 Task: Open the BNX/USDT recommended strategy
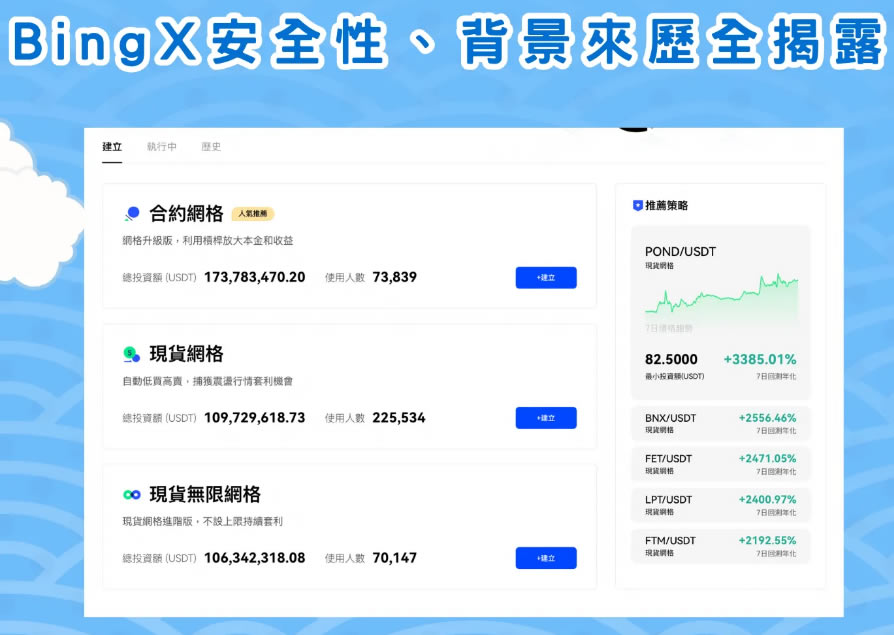(x=720, y=424)
